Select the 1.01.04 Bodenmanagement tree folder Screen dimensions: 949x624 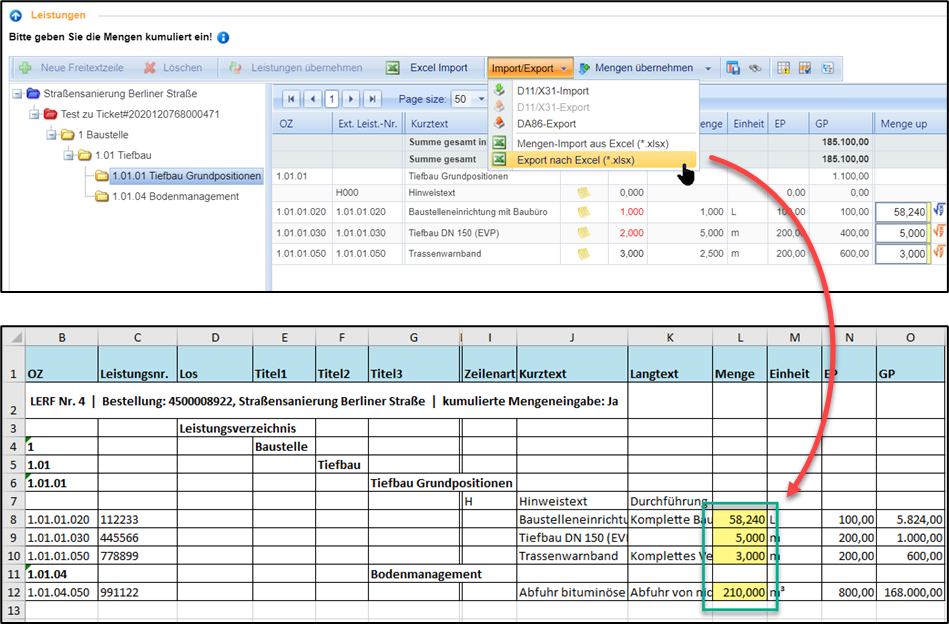(x=175, y=196)
